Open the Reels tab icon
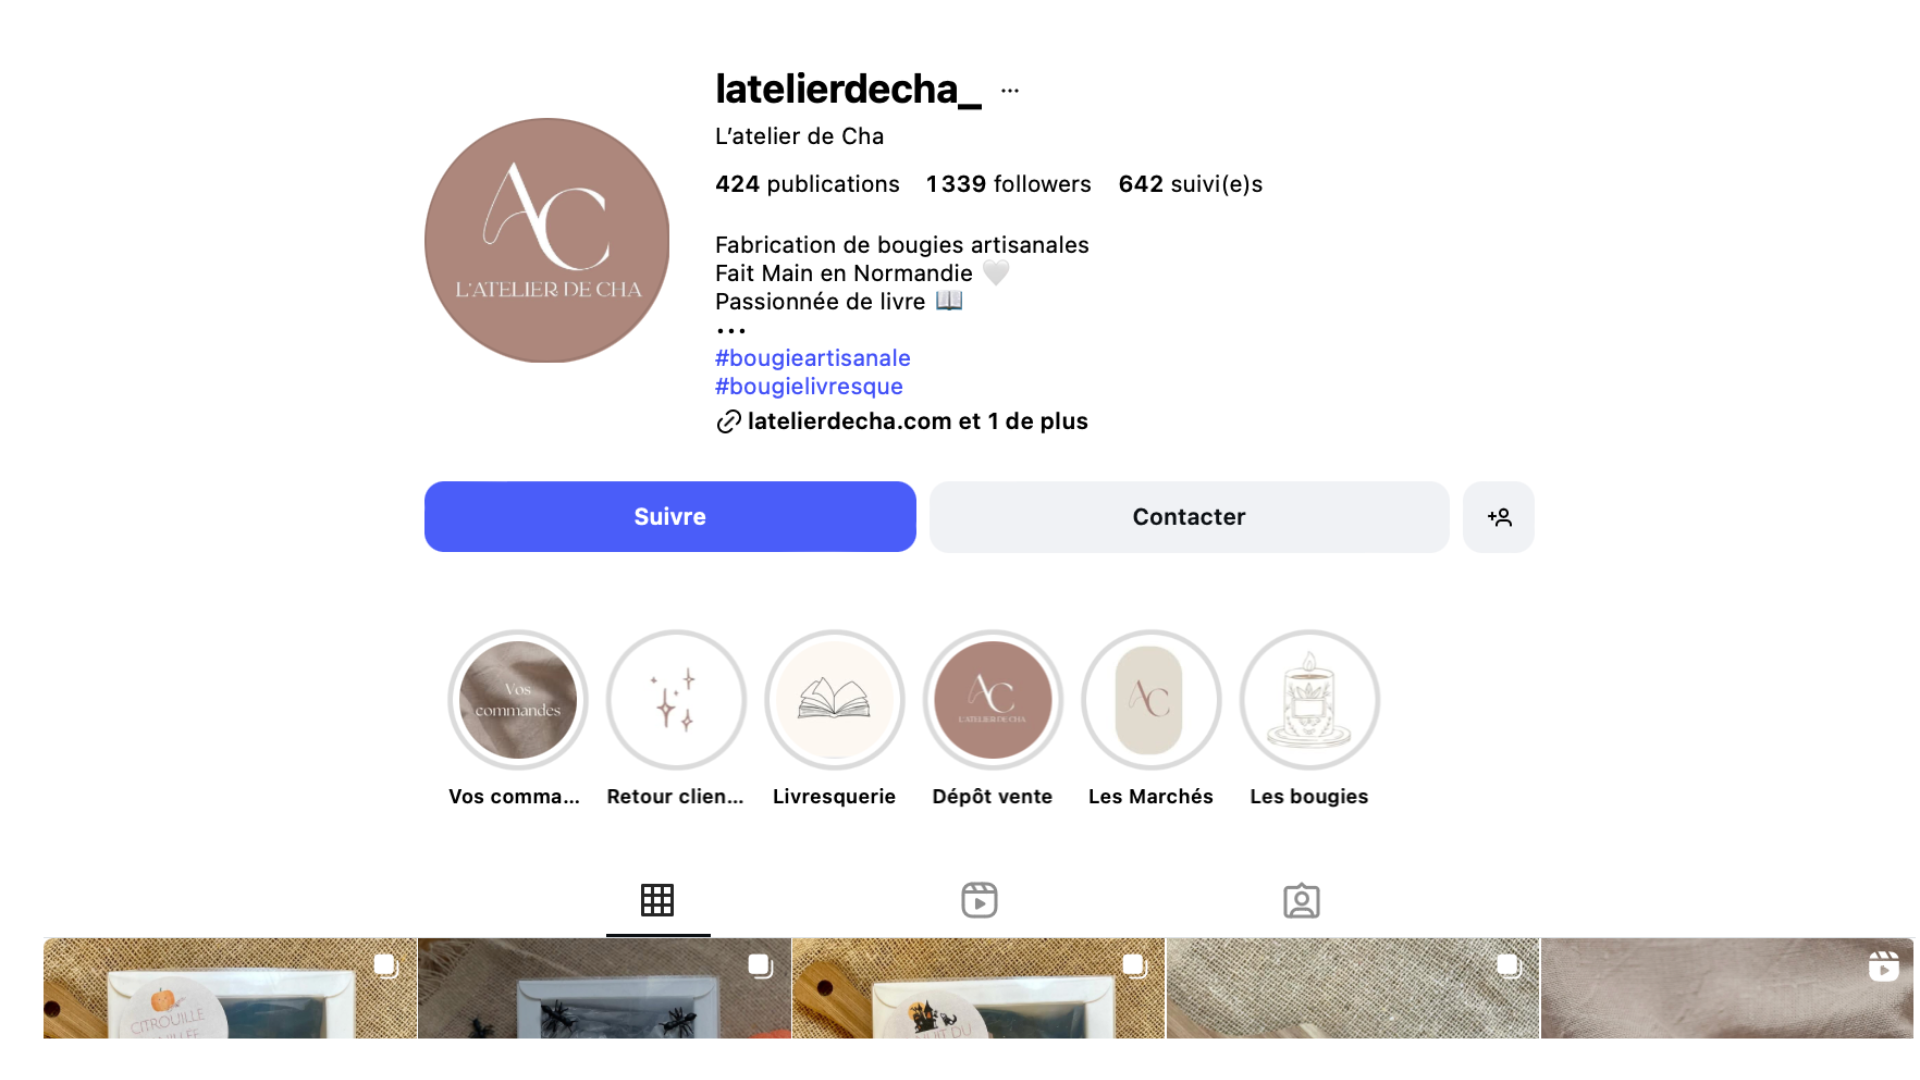Screen dimensions: 1920x1080 click(x=979, y=900)
